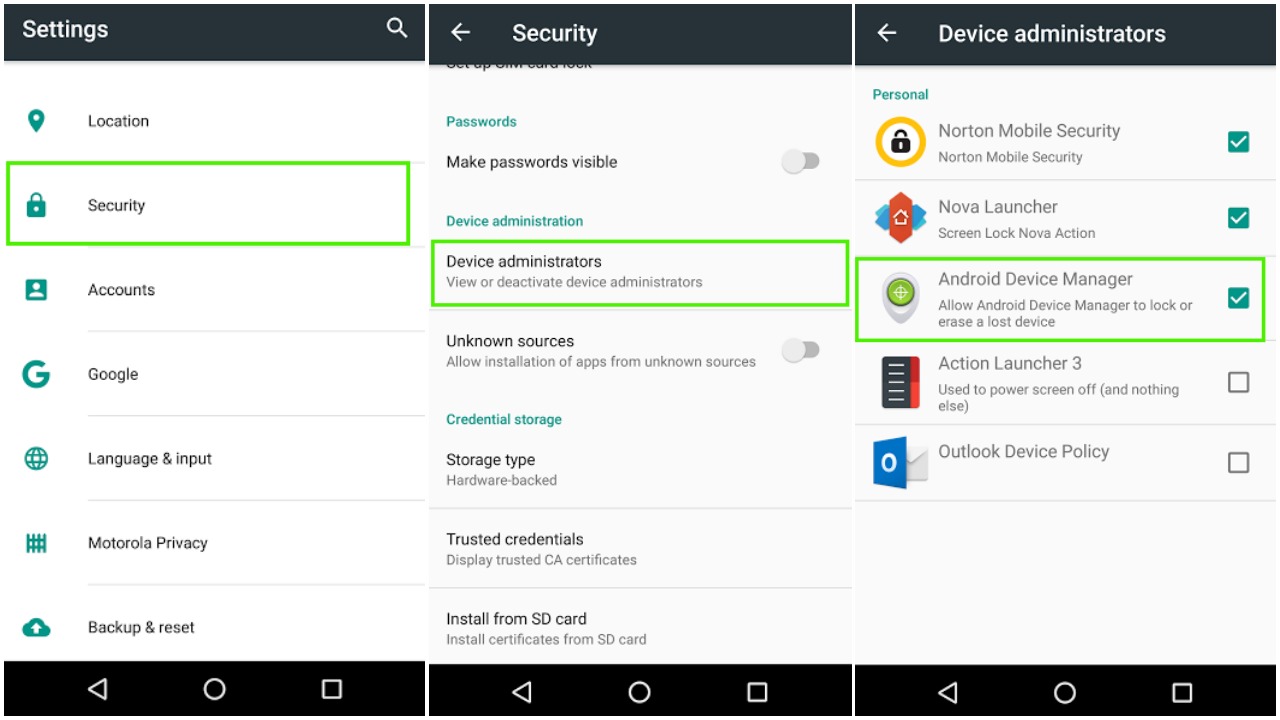Tap the Norton Mobile Security app icon
Screen dimensions: 1280x720
(x=900, y=142)
